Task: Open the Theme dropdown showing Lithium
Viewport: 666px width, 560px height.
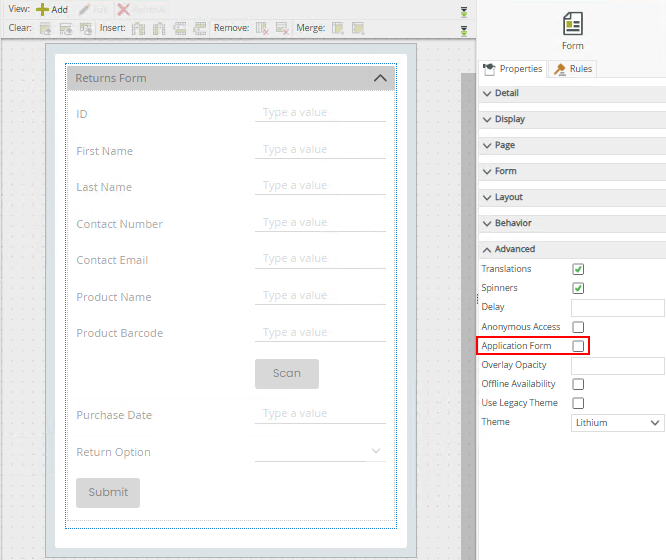Action: point(618,423)
